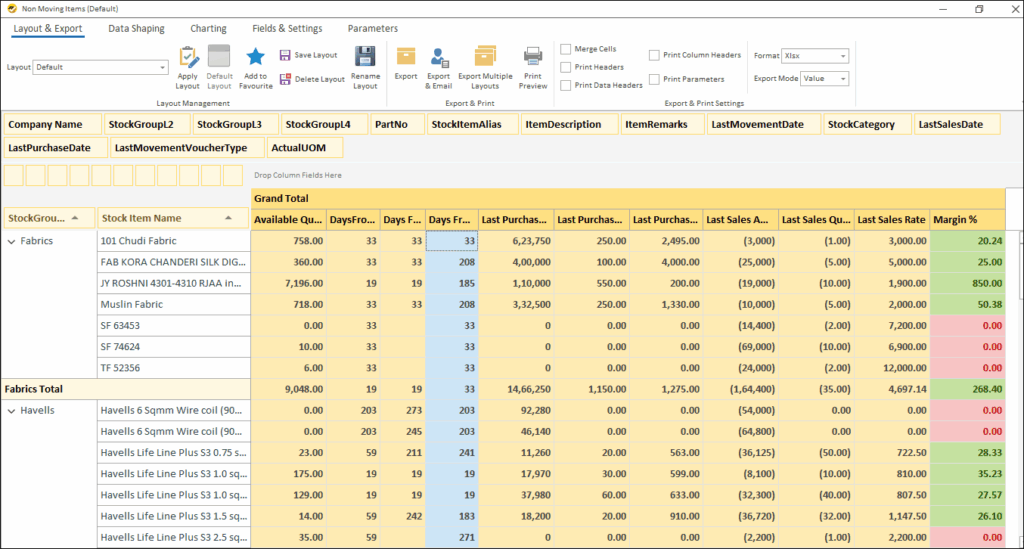Check the Print Column Headers option
Image resolution: width=1024 pixels, height=549 pixels.
point(654,55)
